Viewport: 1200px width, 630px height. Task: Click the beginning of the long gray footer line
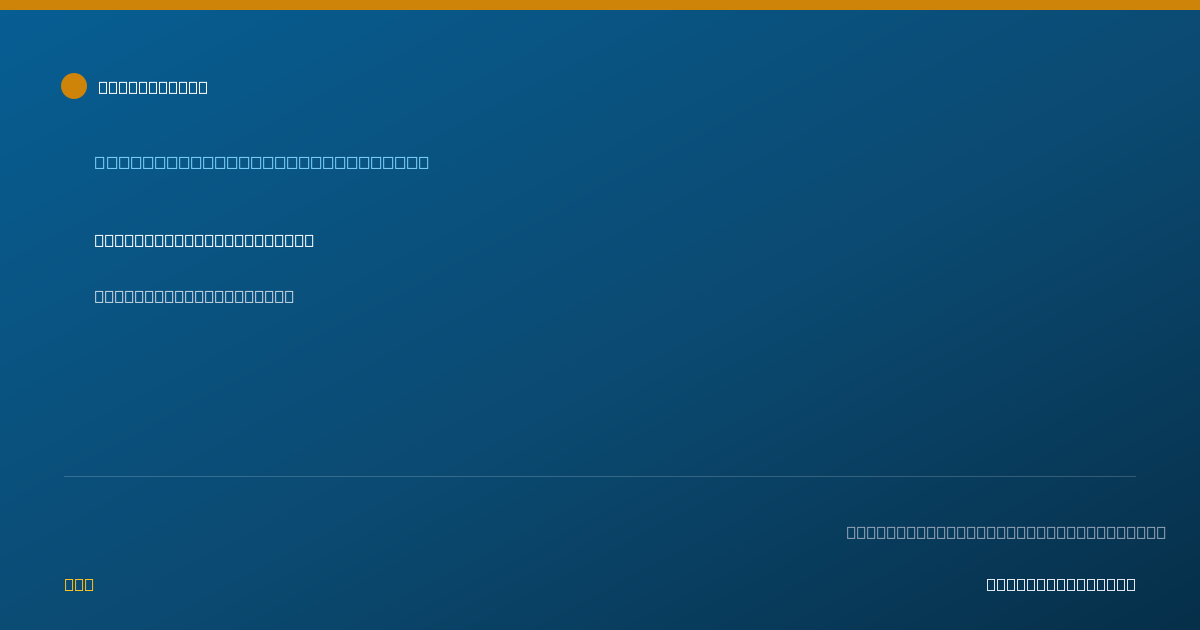pyautogui.click(x=851, y=532)
